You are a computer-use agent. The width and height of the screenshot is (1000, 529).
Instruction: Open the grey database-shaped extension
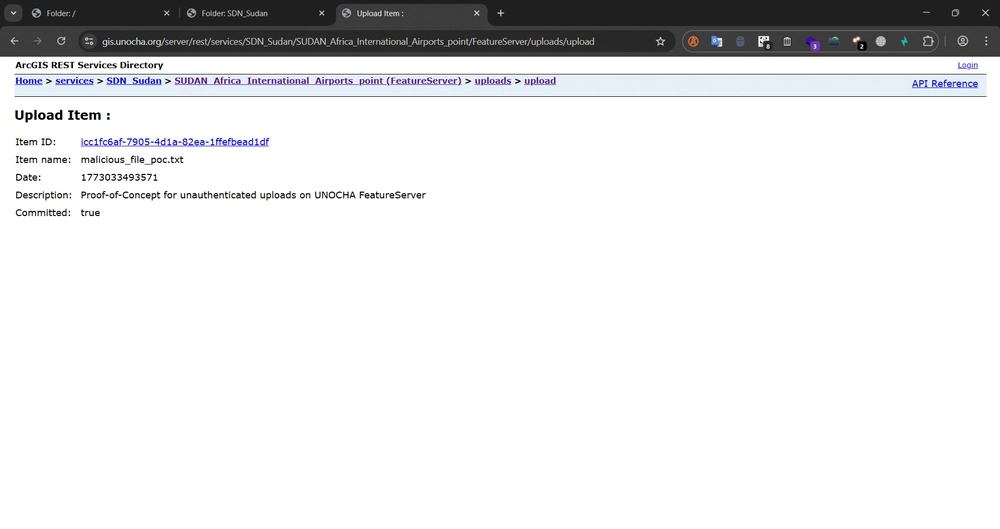740,41
